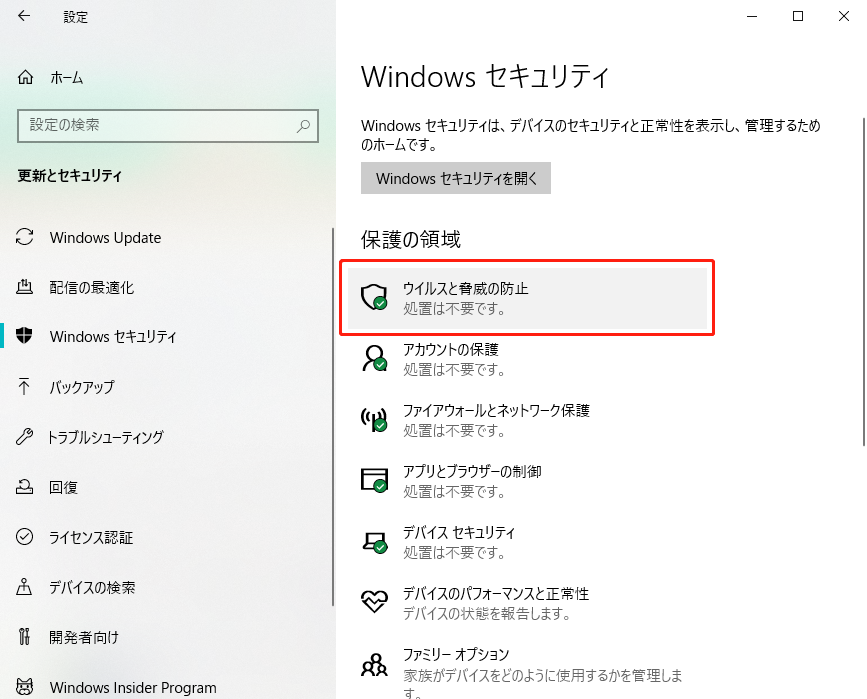Open アプリとブラウザーの制御 area
867x699 pixels.
click(x=527, y=481)
